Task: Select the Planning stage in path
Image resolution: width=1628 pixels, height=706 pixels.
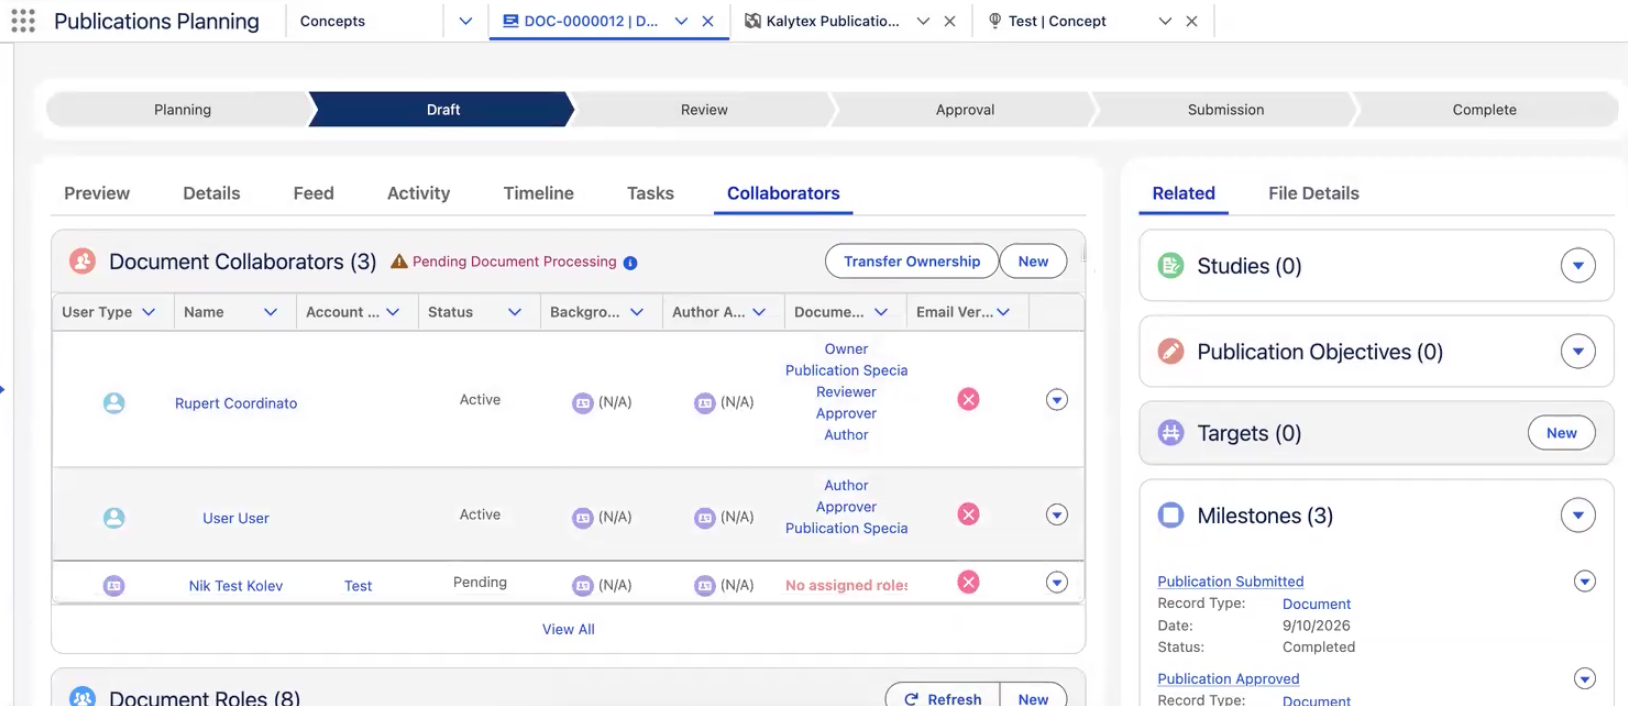Action: pos(182,110)
